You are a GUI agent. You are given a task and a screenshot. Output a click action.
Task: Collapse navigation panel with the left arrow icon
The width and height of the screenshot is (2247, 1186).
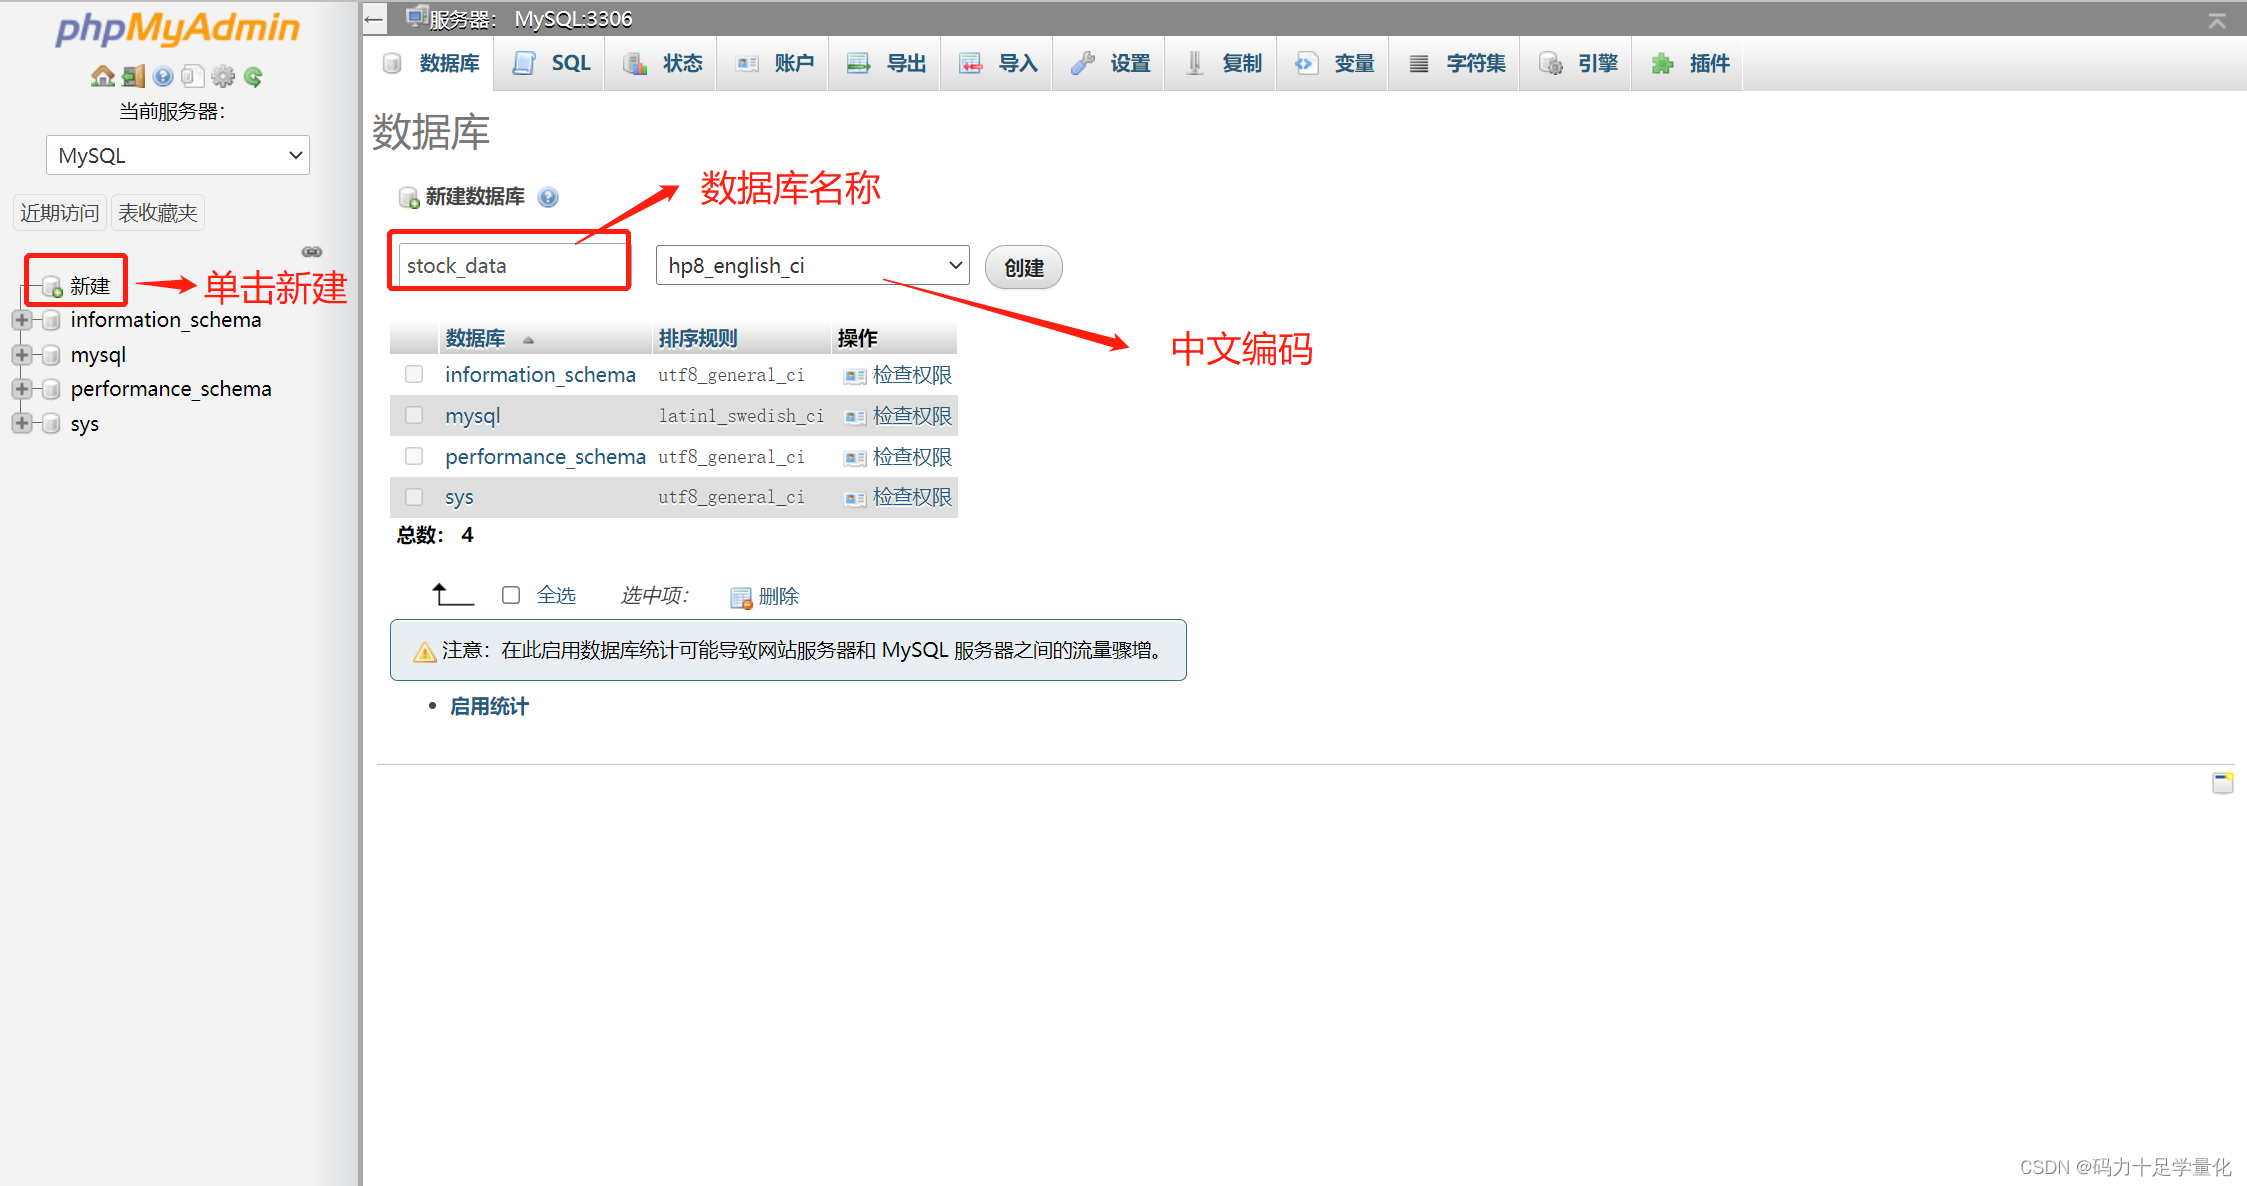tap(374, 19)
